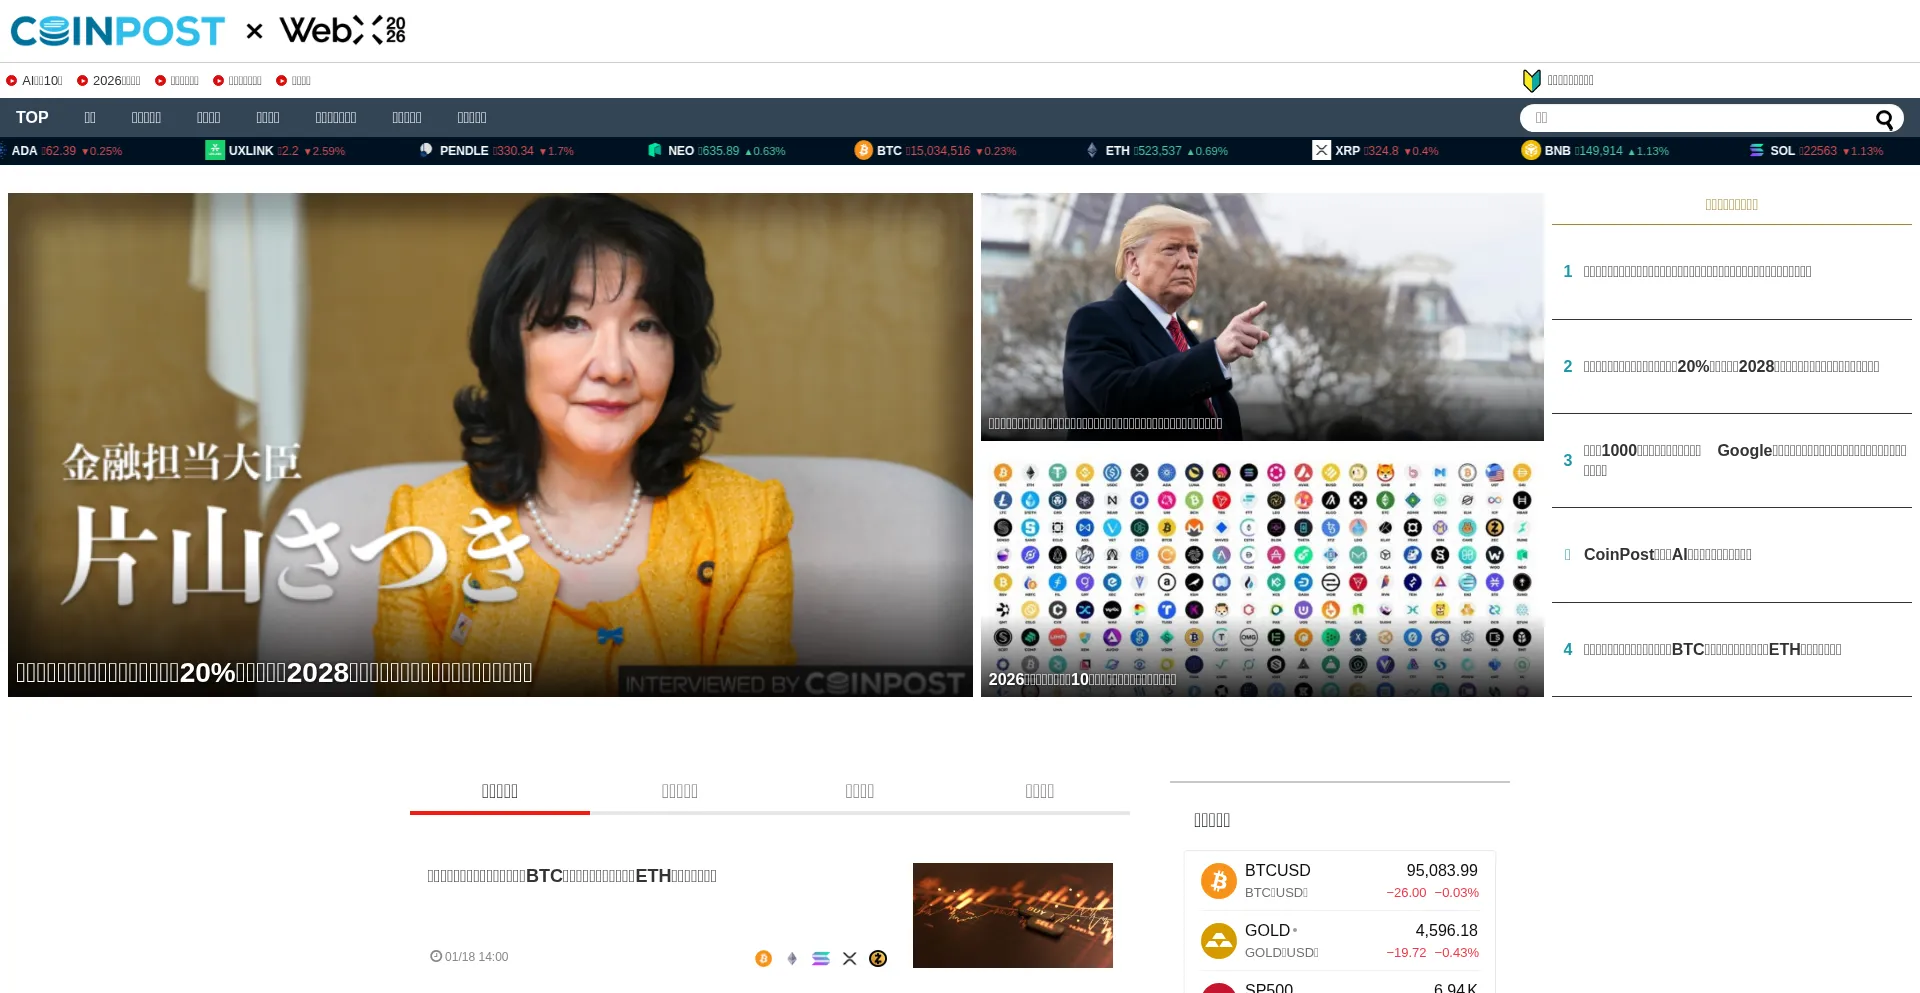Open ranking item 3 mentioning 1000 and Google
Screen dimensions: 1920x993
pos(1745,460)
